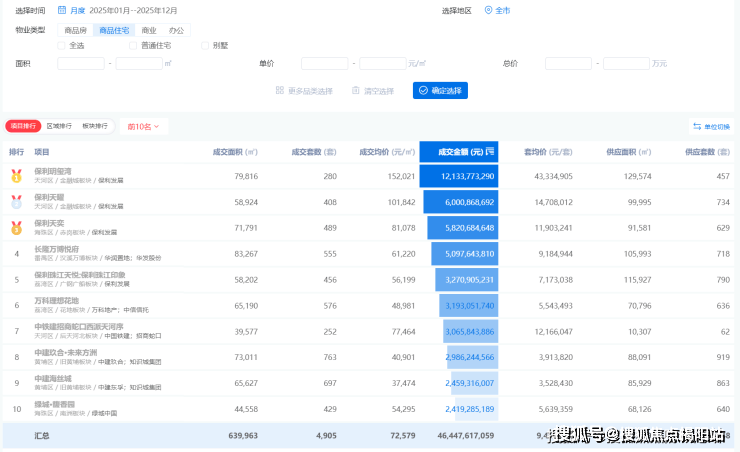Image resolution: width=740 pixels, height=452 pixels.
Task: Click the 确定选择 confirm button
Action: (440, 90)
